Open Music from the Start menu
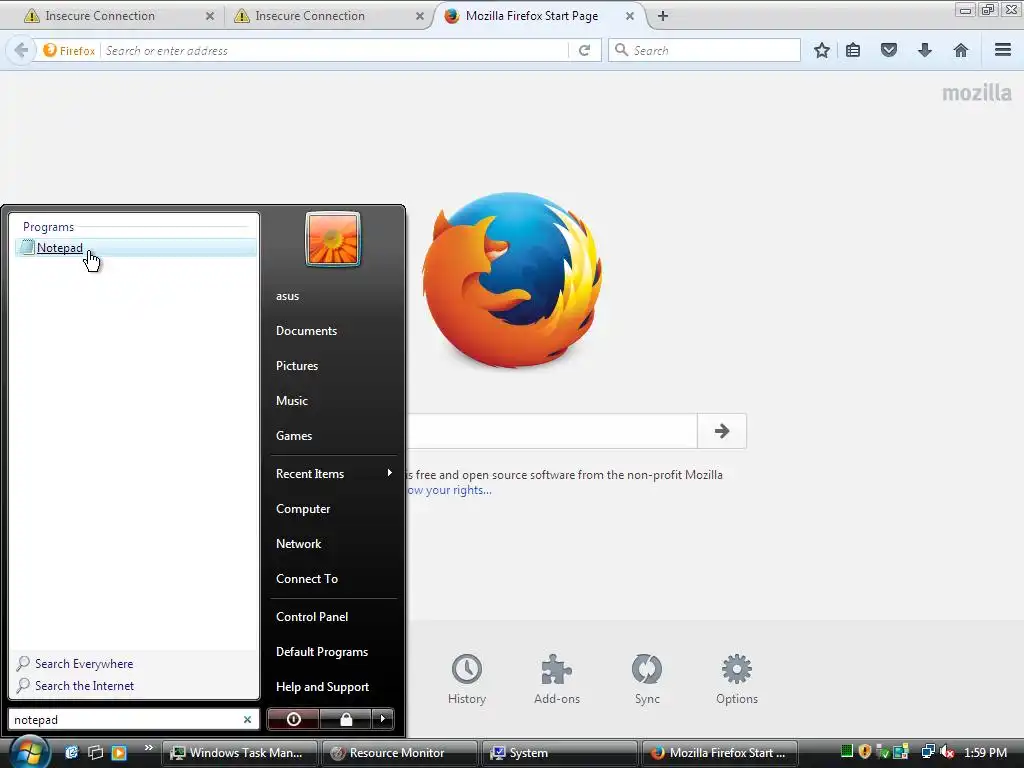This screenshot has height=768, width=1024. coord(291,401)
